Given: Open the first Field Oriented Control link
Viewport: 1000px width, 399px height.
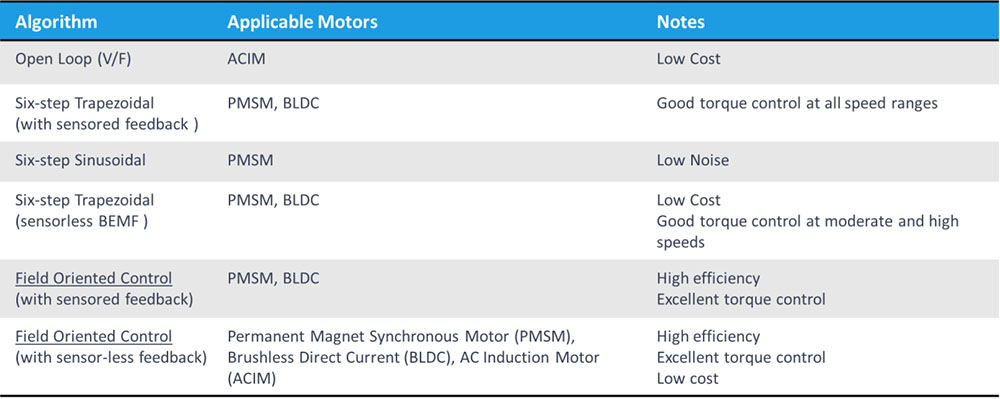Looking at the screenshot, I should [94, 279].
